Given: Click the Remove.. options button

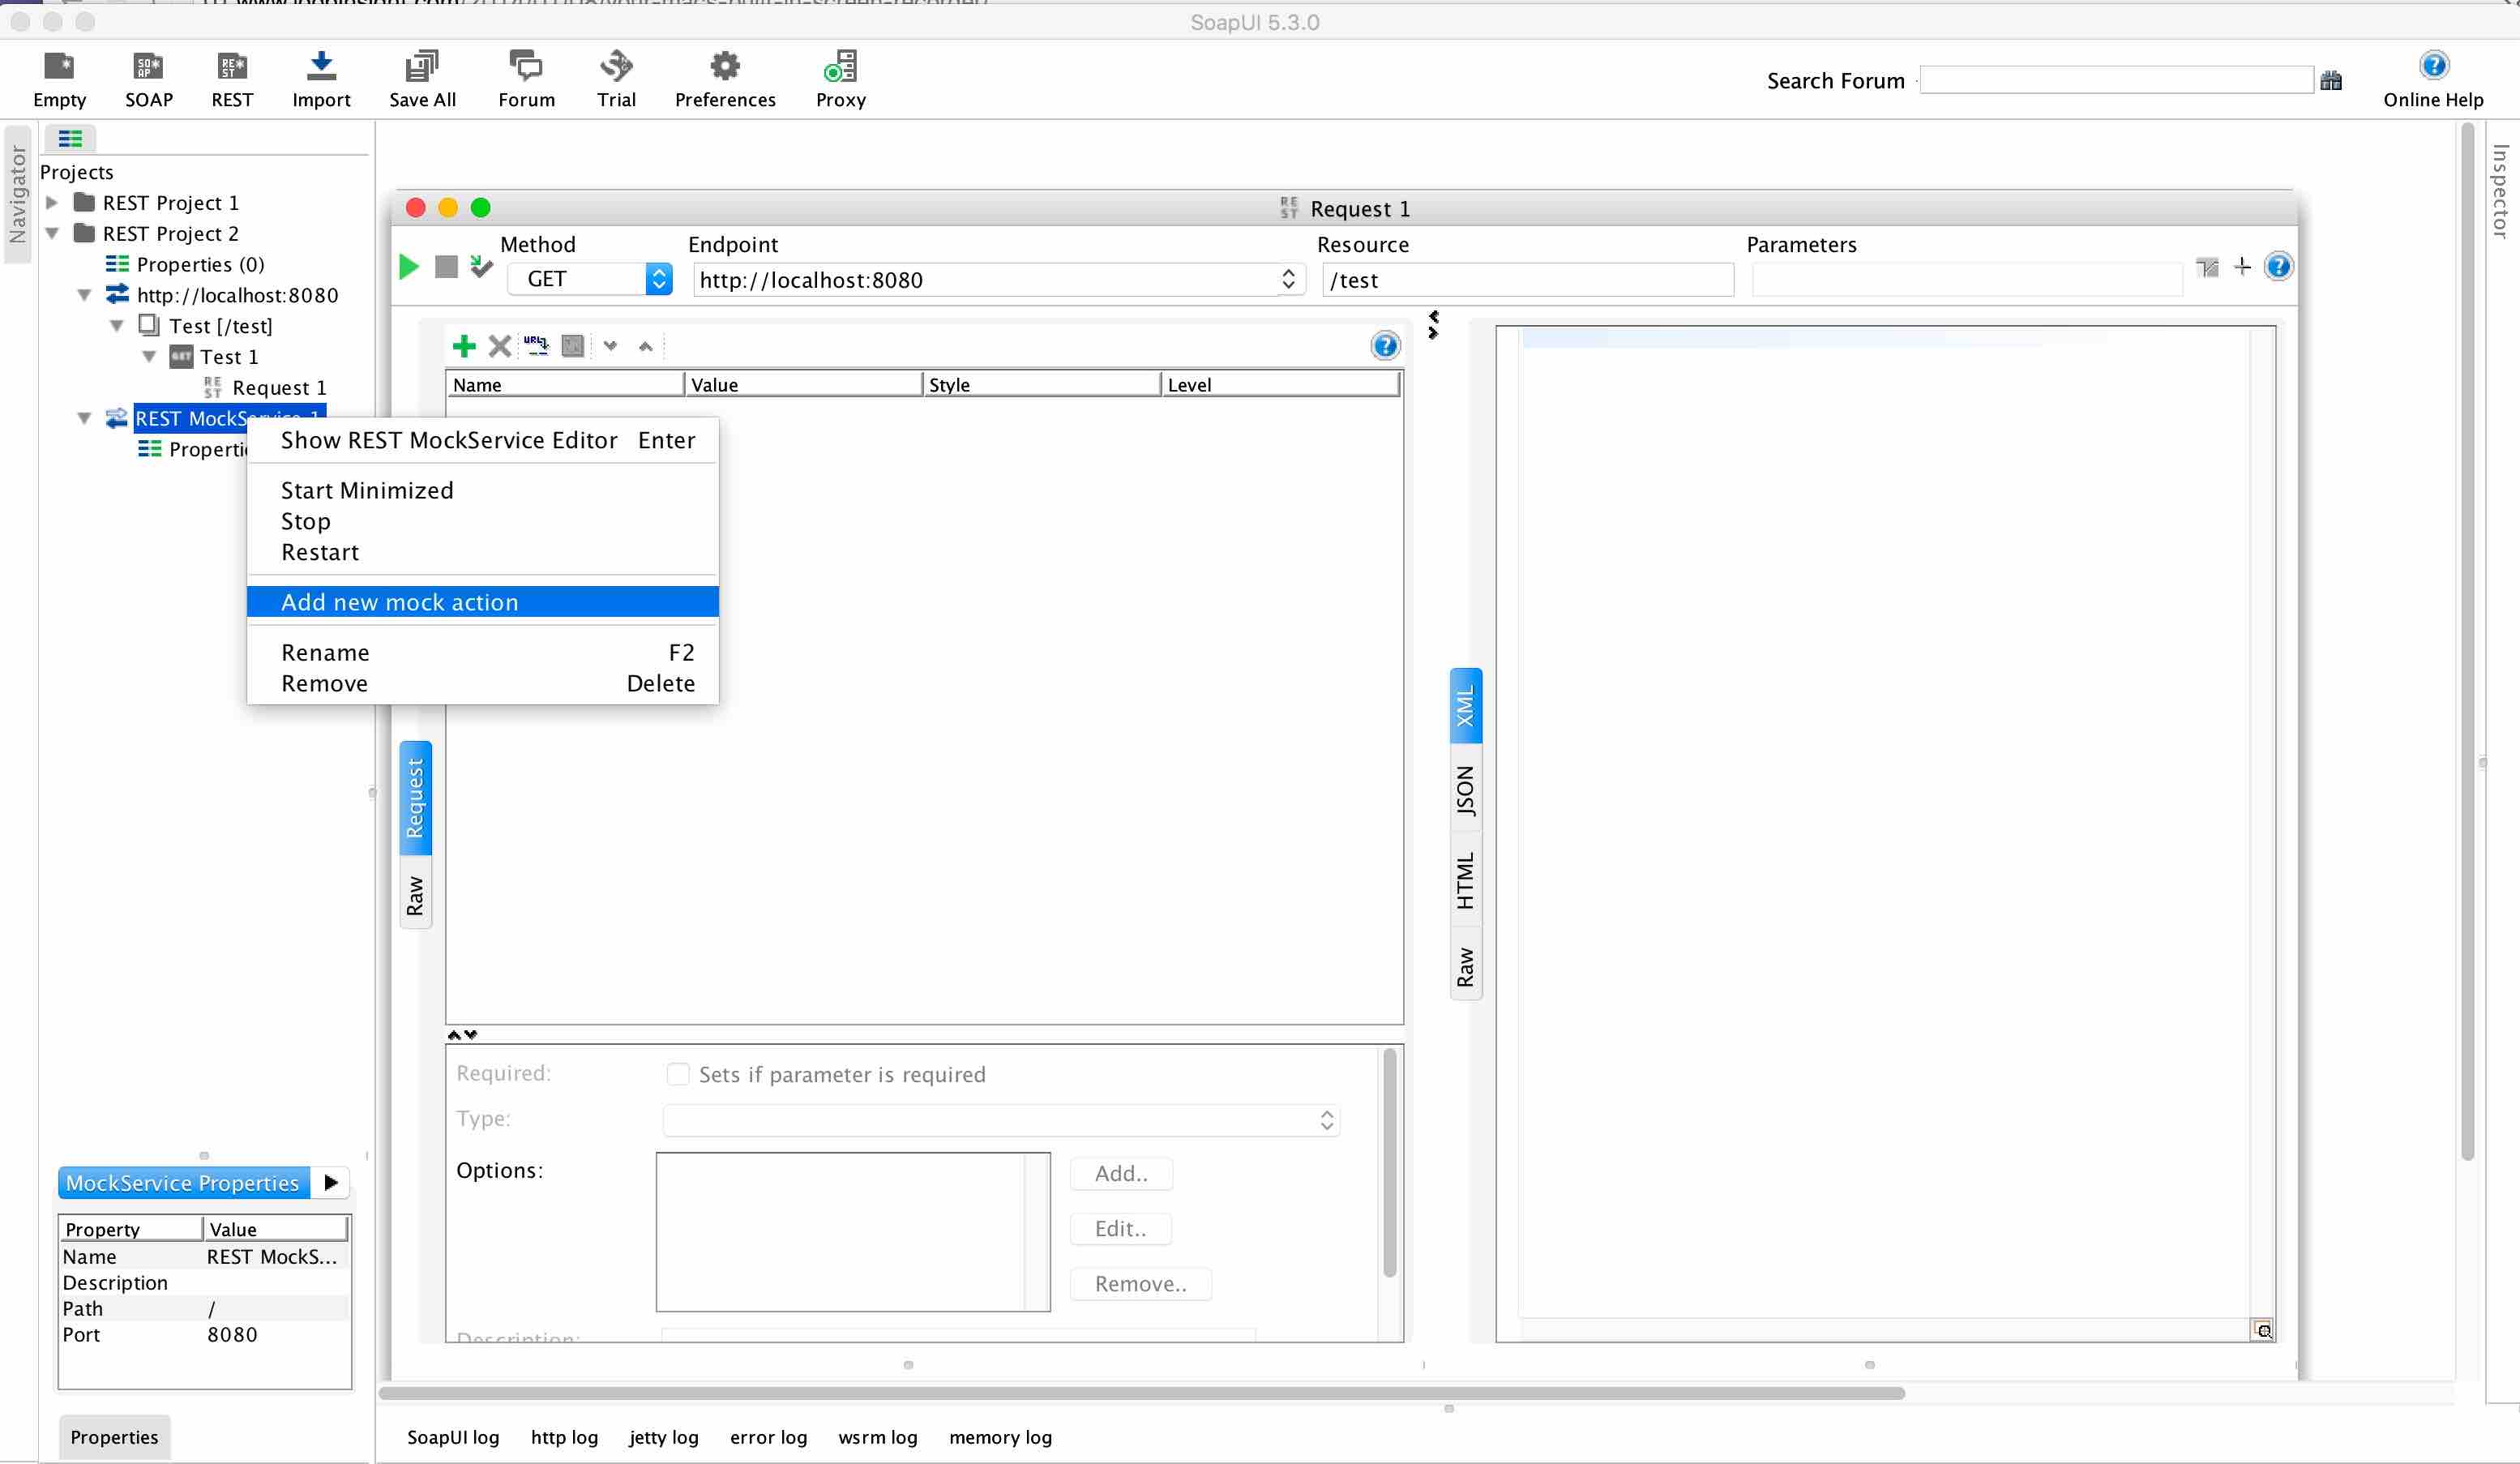Looking at the screenshot, I should point(1141,1284).
